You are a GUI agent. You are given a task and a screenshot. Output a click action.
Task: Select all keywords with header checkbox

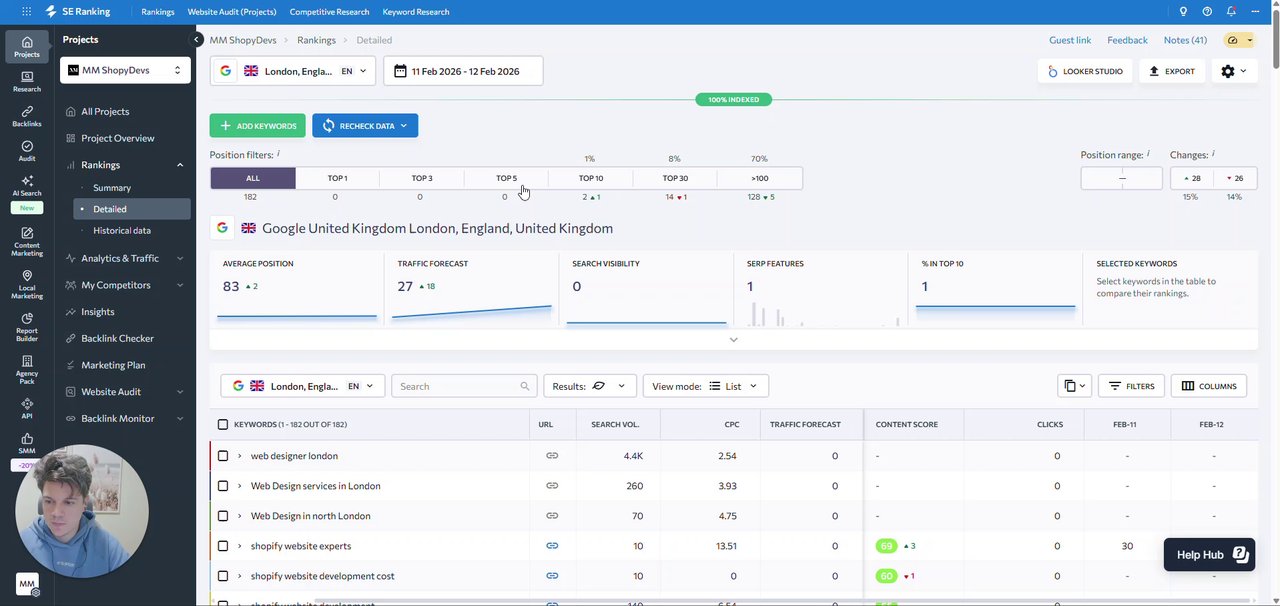223,425
